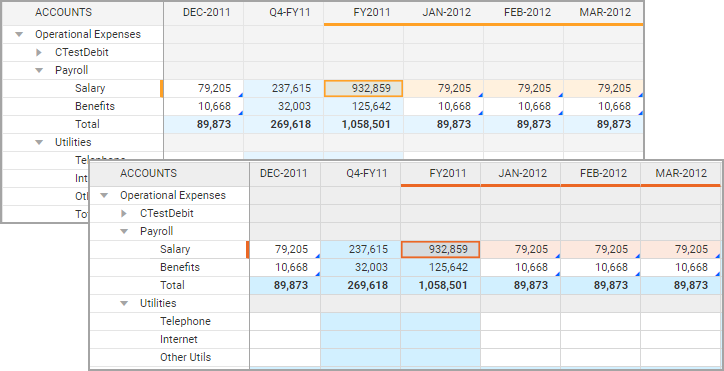Image resolution: width=724 pixels, height=371 pixels.
Task: Select Benefits FEB-2012 cell in back grid
Action: pyautogui.click(x=524, y=106)
